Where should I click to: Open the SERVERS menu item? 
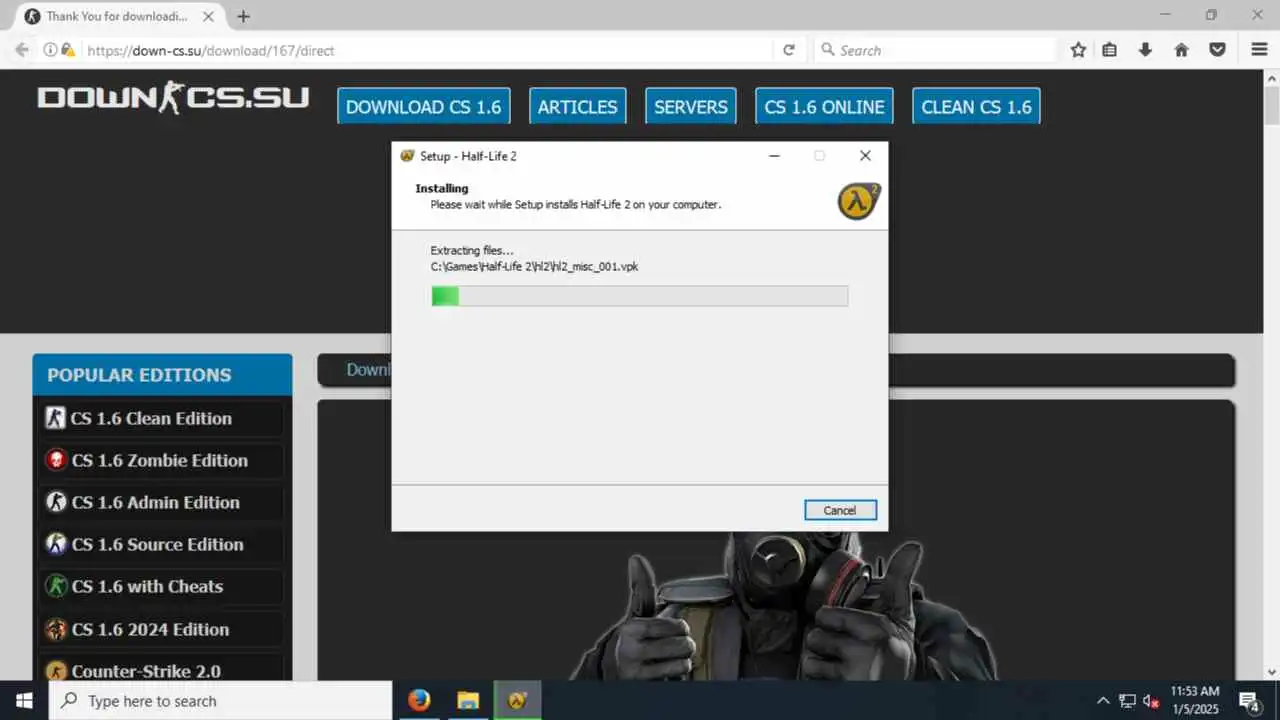(691, 107)
